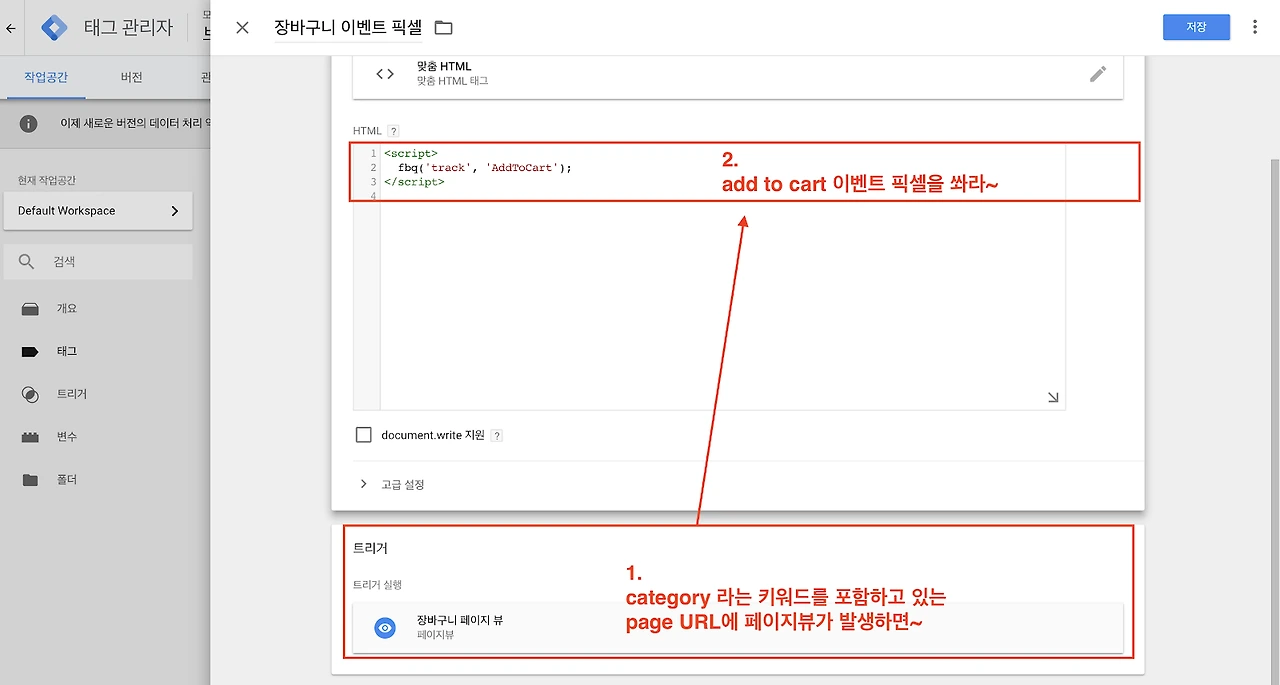Rename the tag title 장바구니 이벤트 픽셀
The height and width of the screenshot is (685, 1280).
pyautogui.click(x=348, y=28)
